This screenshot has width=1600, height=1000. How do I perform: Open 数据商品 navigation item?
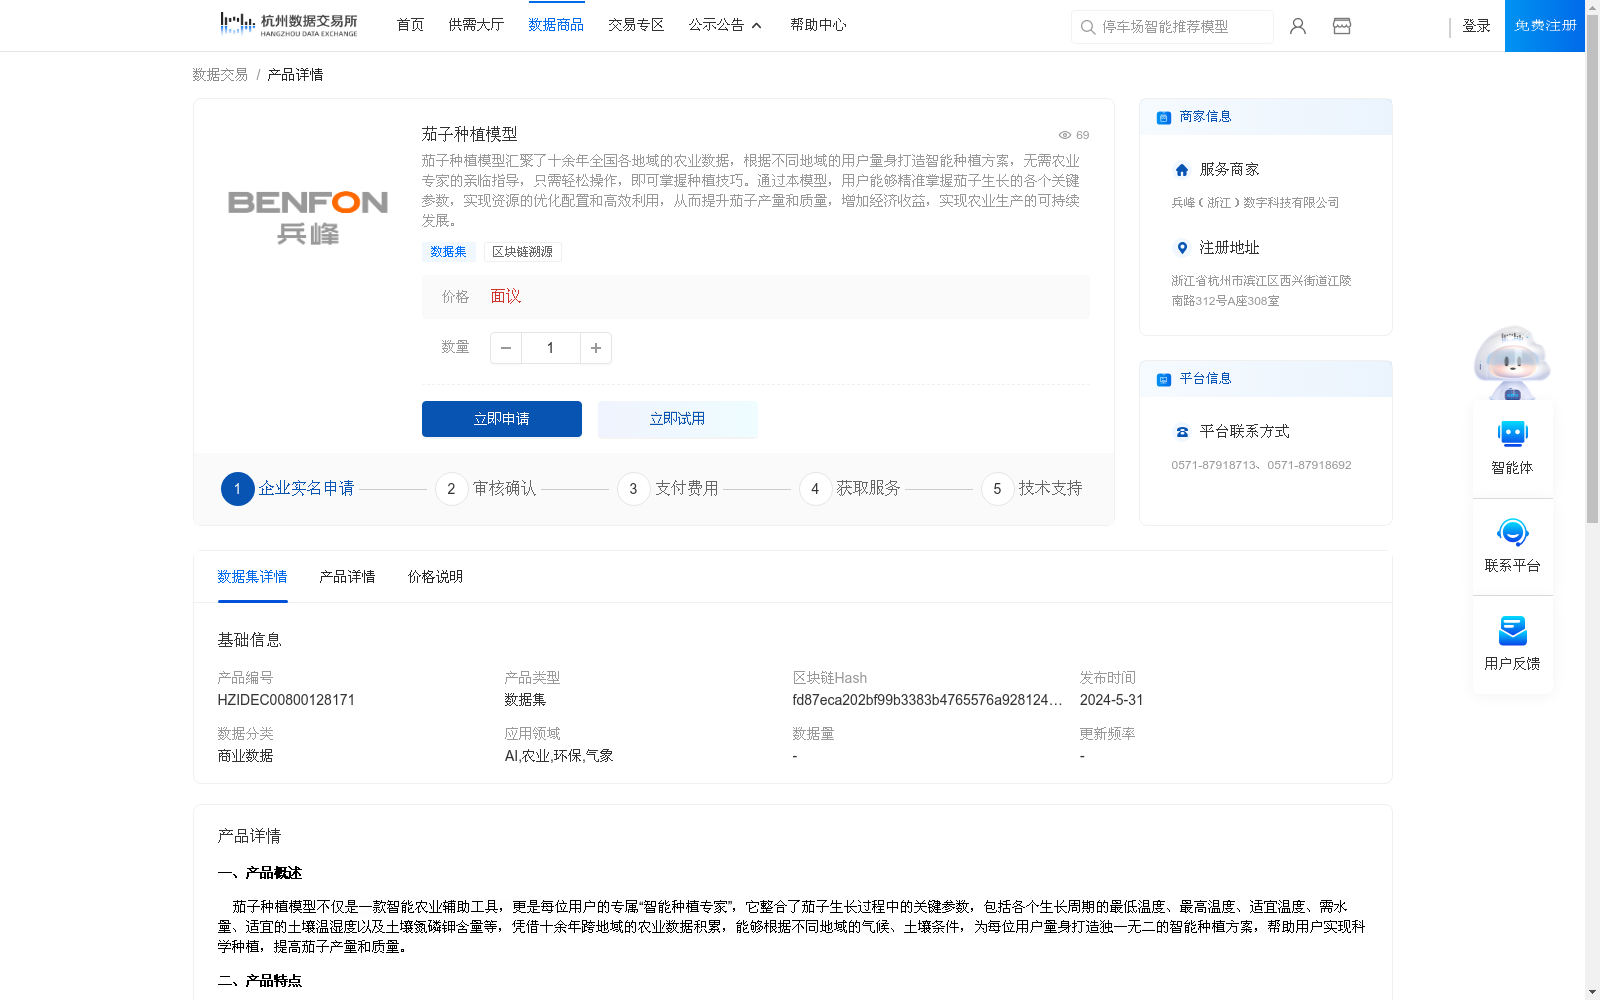tap(556, 25)
